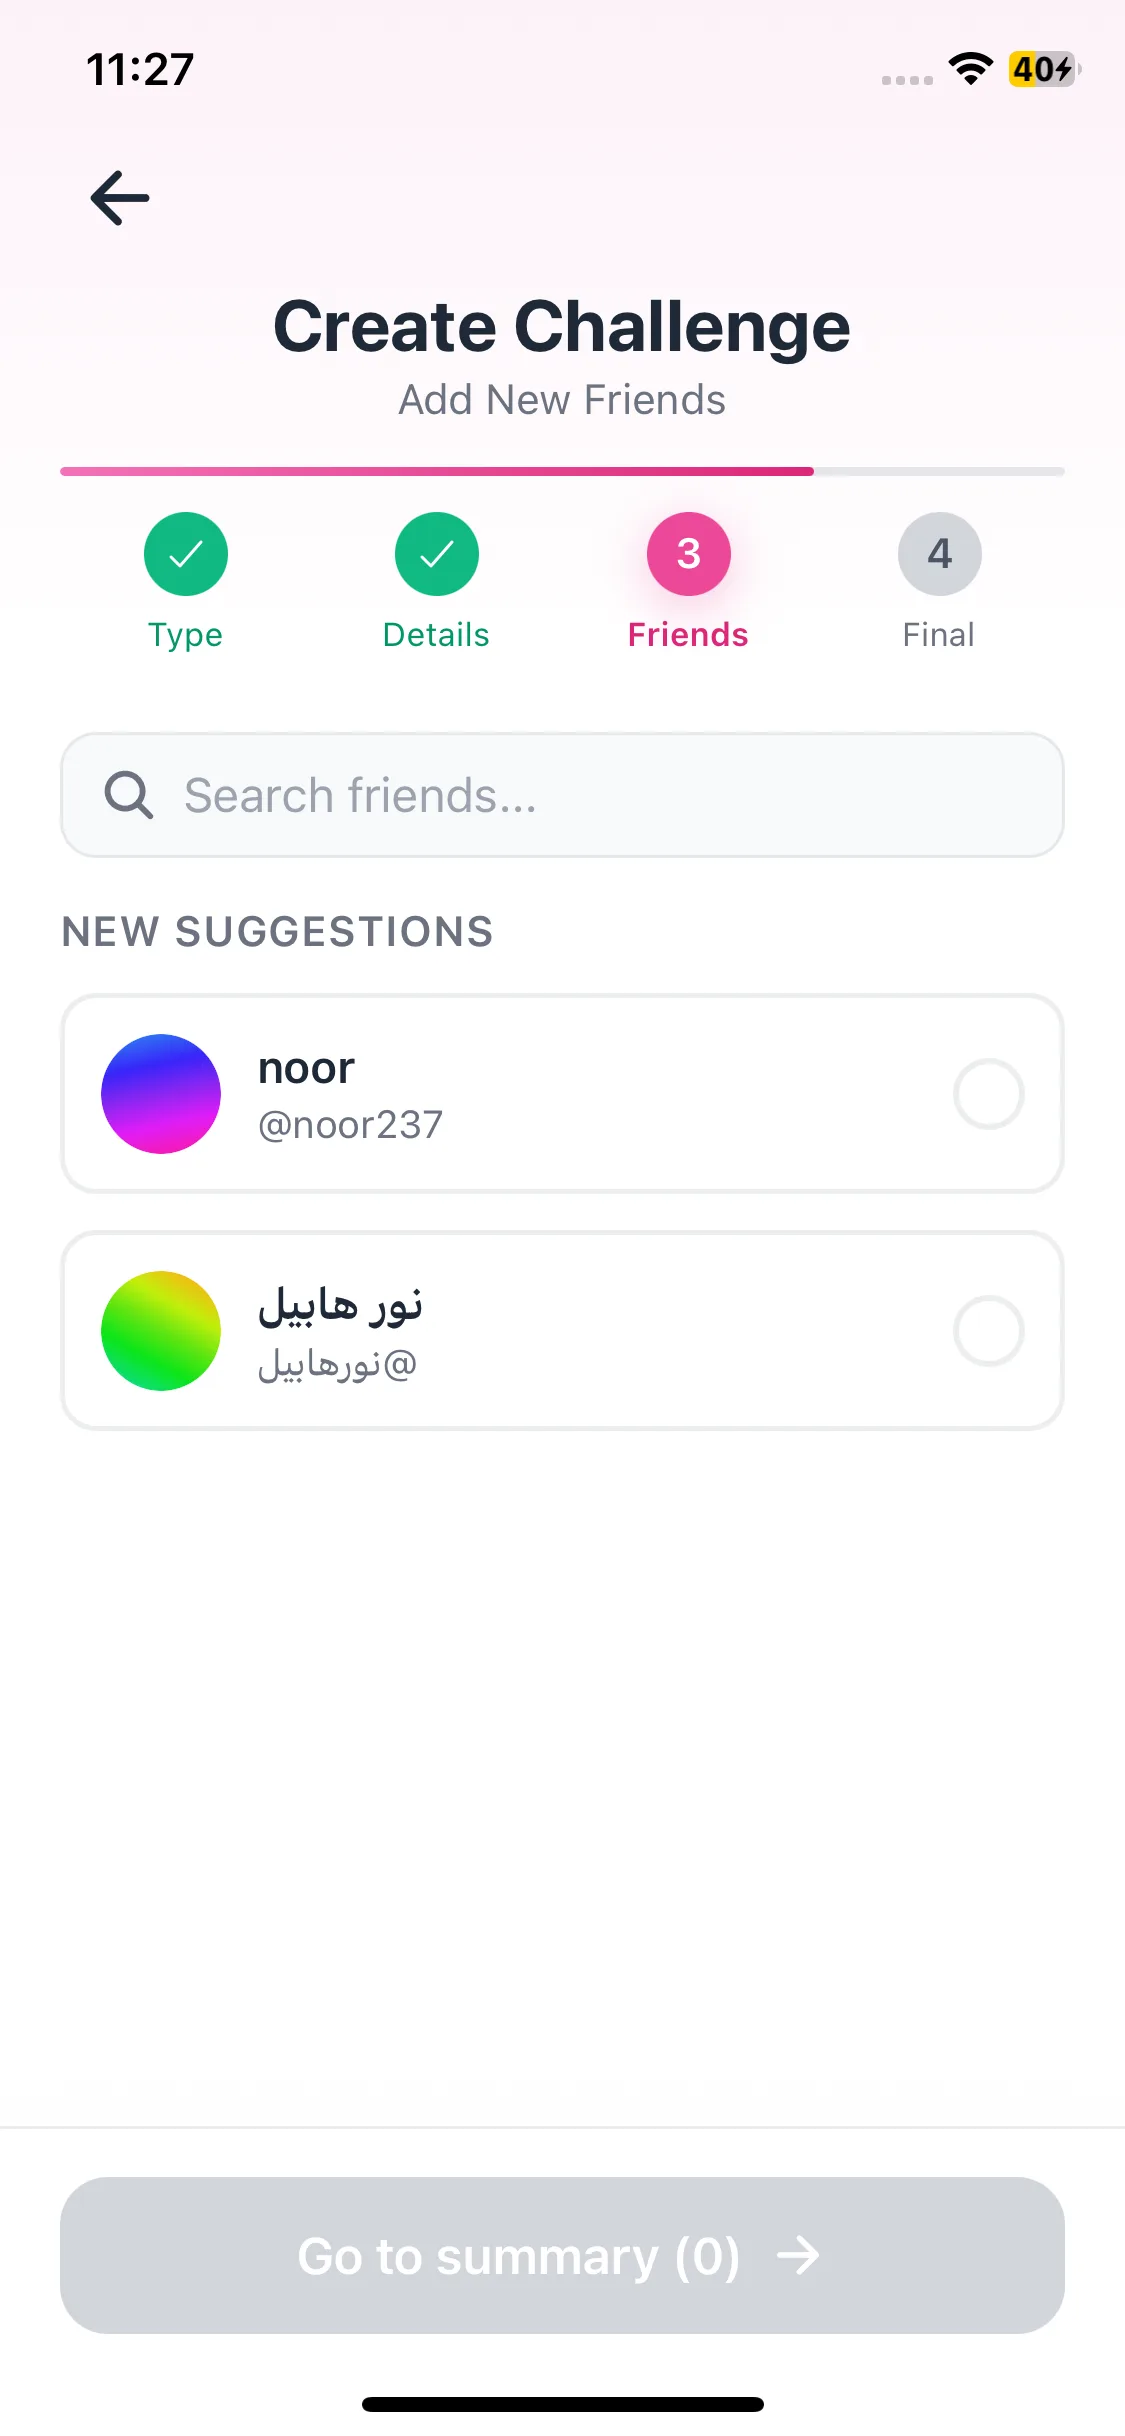
Task: Tap the green Details step checkmark
Action: pos(437,554)
